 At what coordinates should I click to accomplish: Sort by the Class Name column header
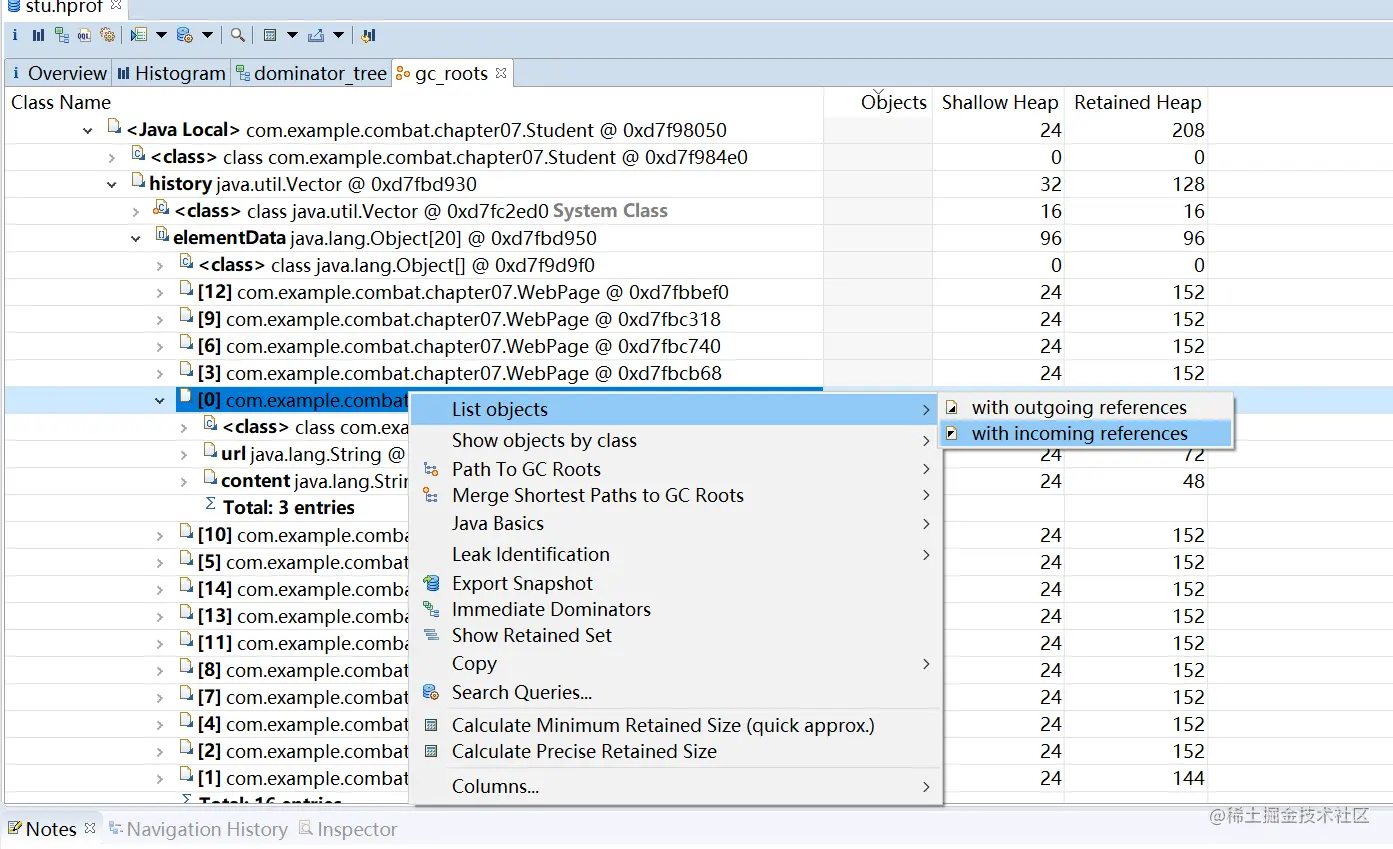pyautogui.click(x=414, y=102)
